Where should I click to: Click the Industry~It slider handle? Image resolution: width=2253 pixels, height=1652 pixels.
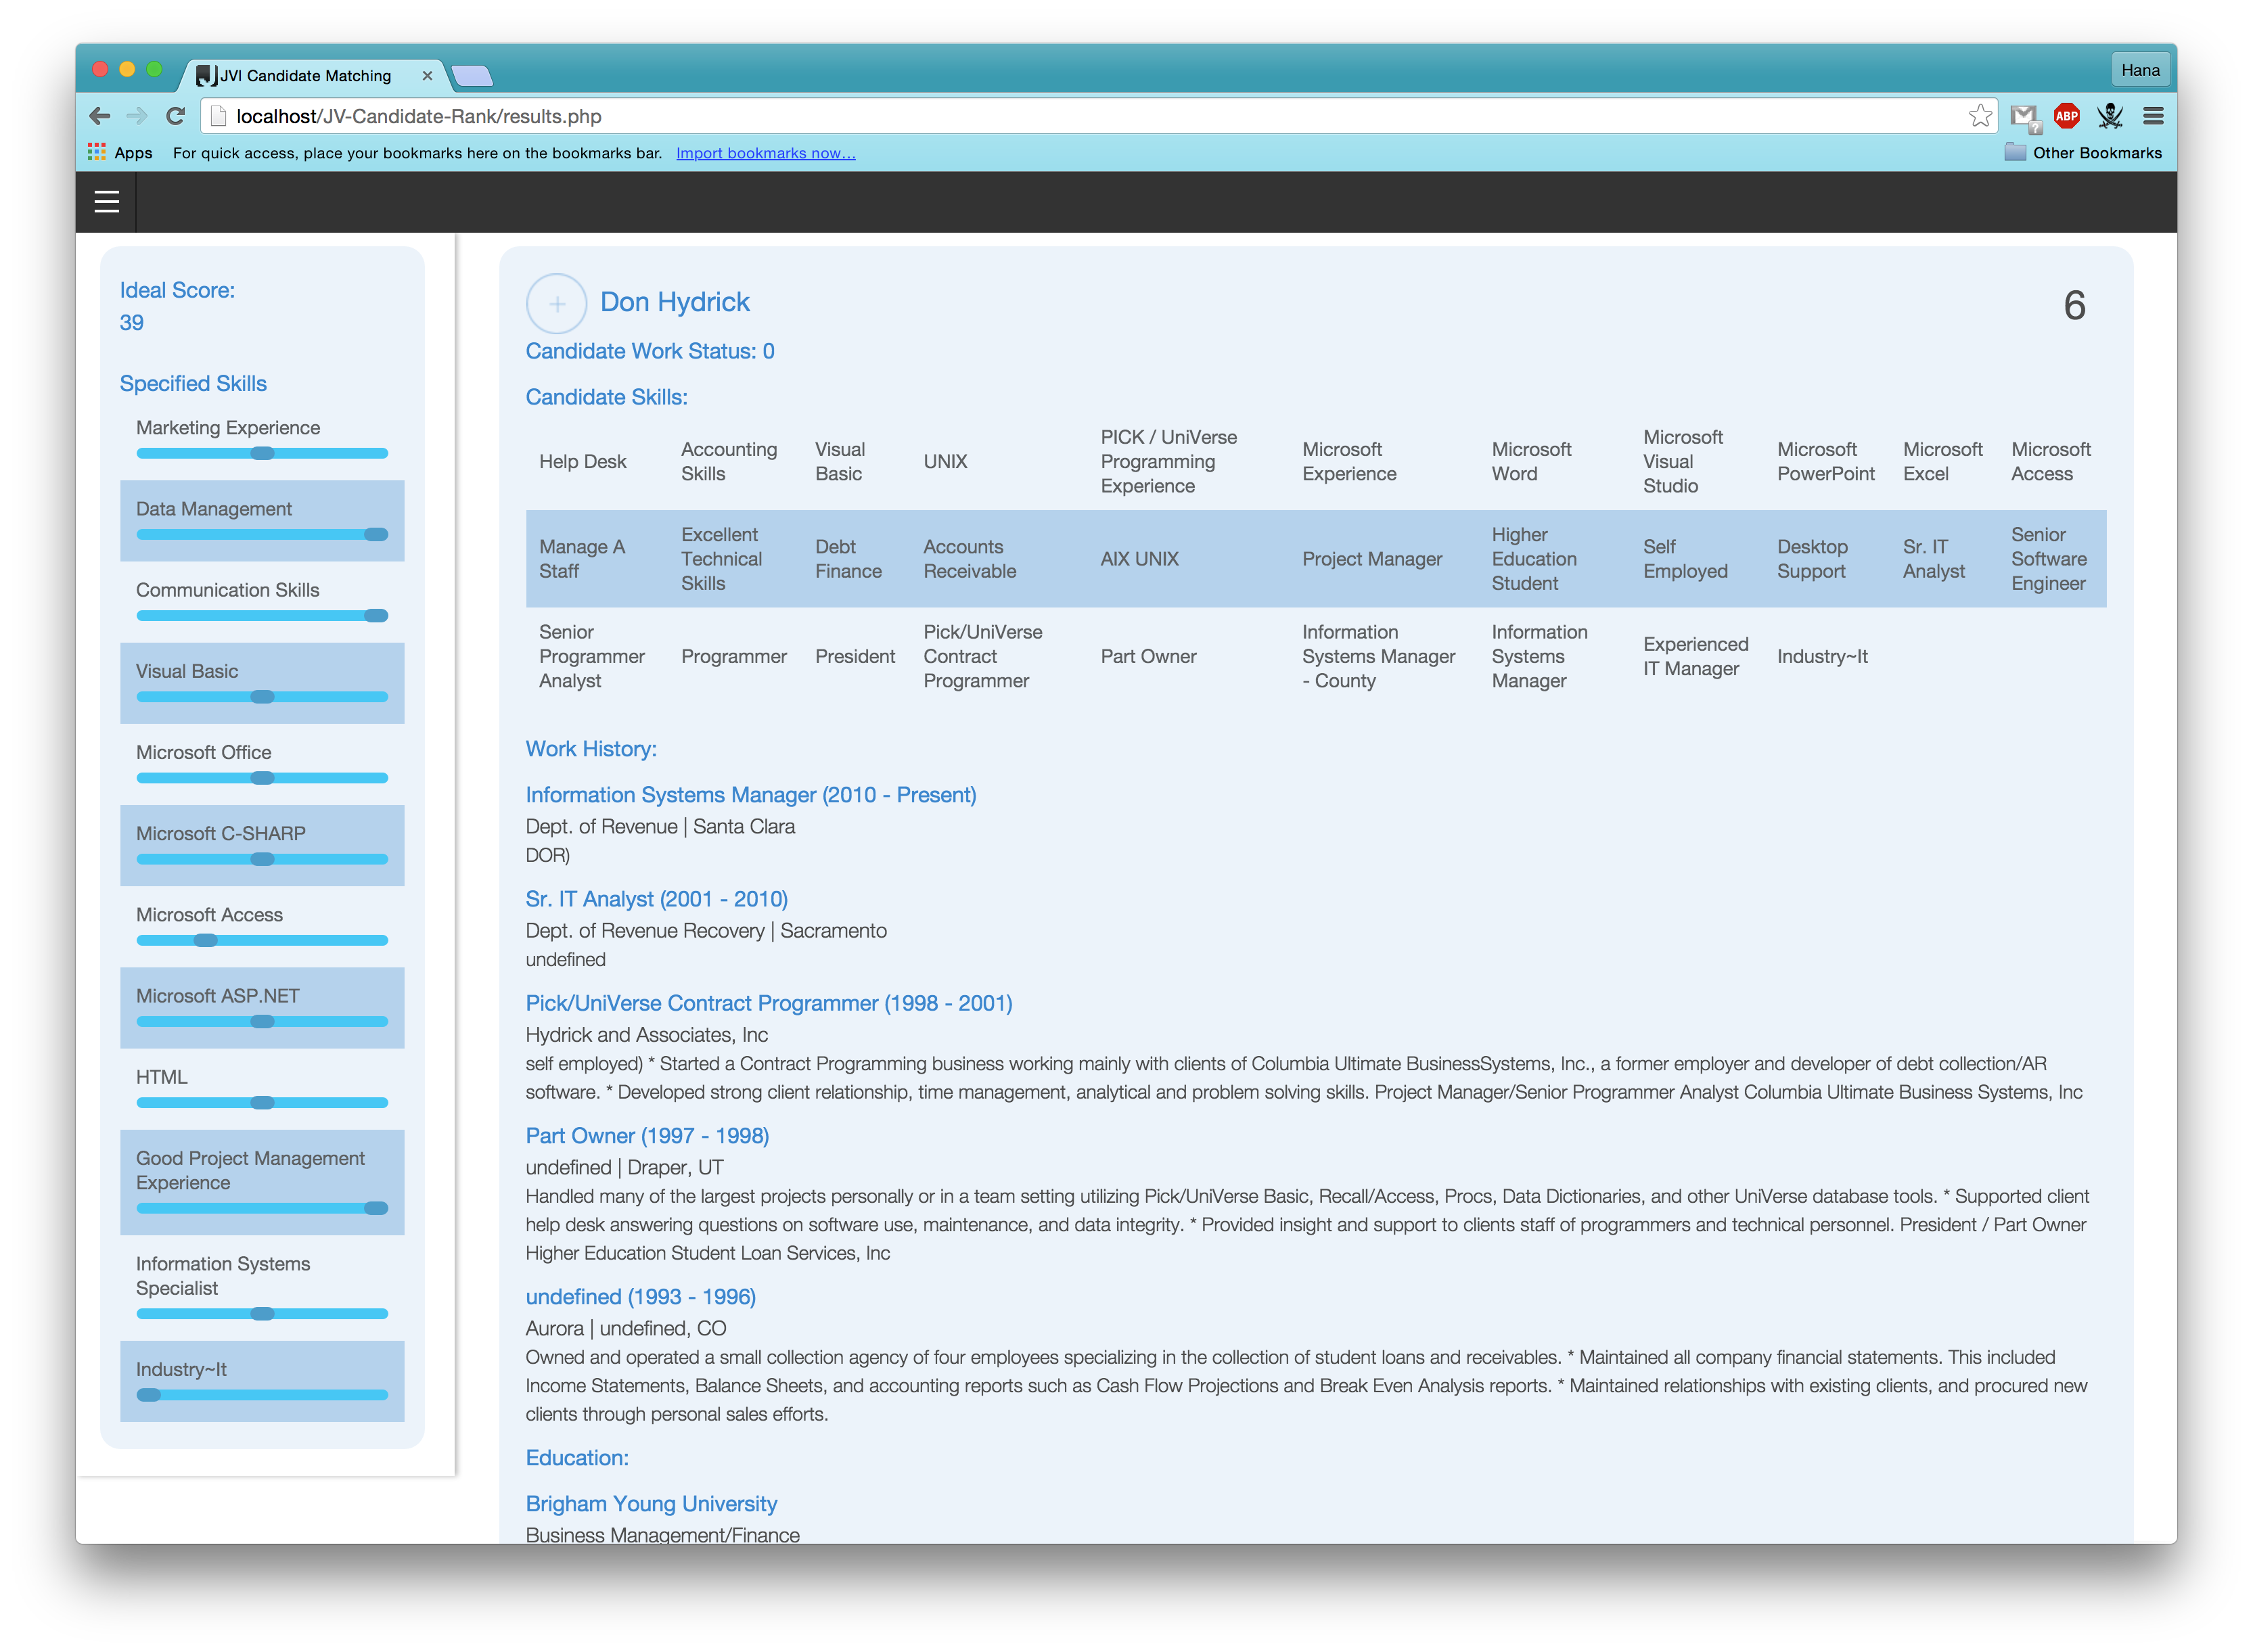[149, 1395]
